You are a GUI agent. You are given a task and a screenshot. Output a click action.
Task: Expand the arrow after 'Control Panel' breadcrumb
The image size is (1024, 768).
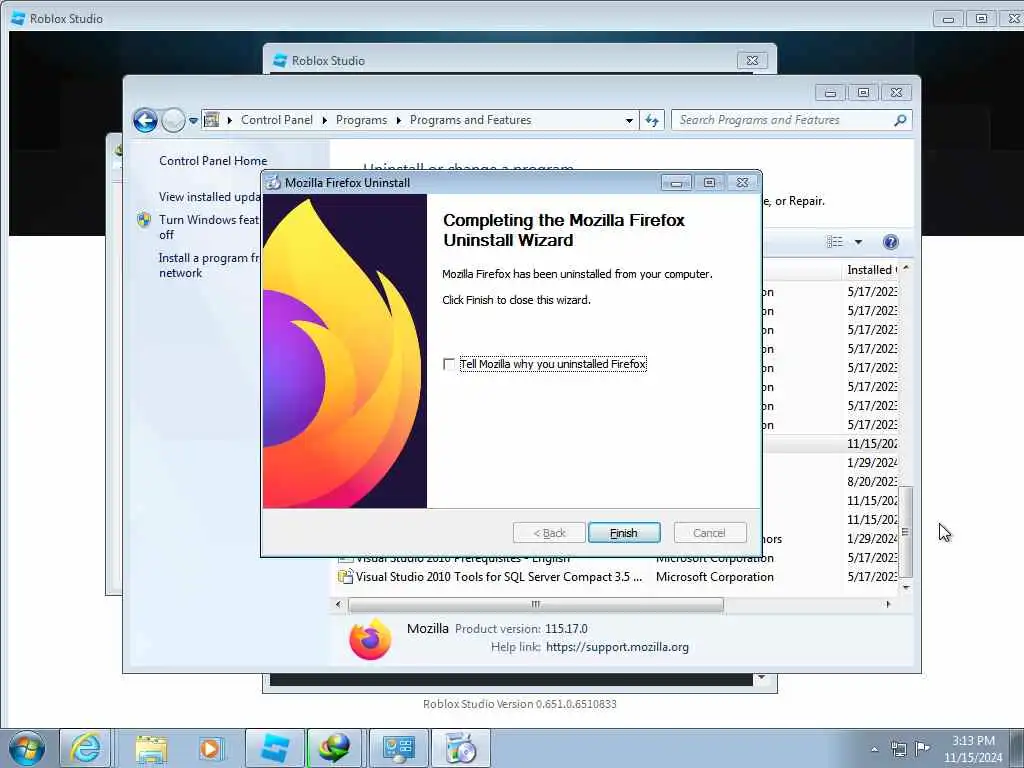pyautogui.click(x=325, y=120)
